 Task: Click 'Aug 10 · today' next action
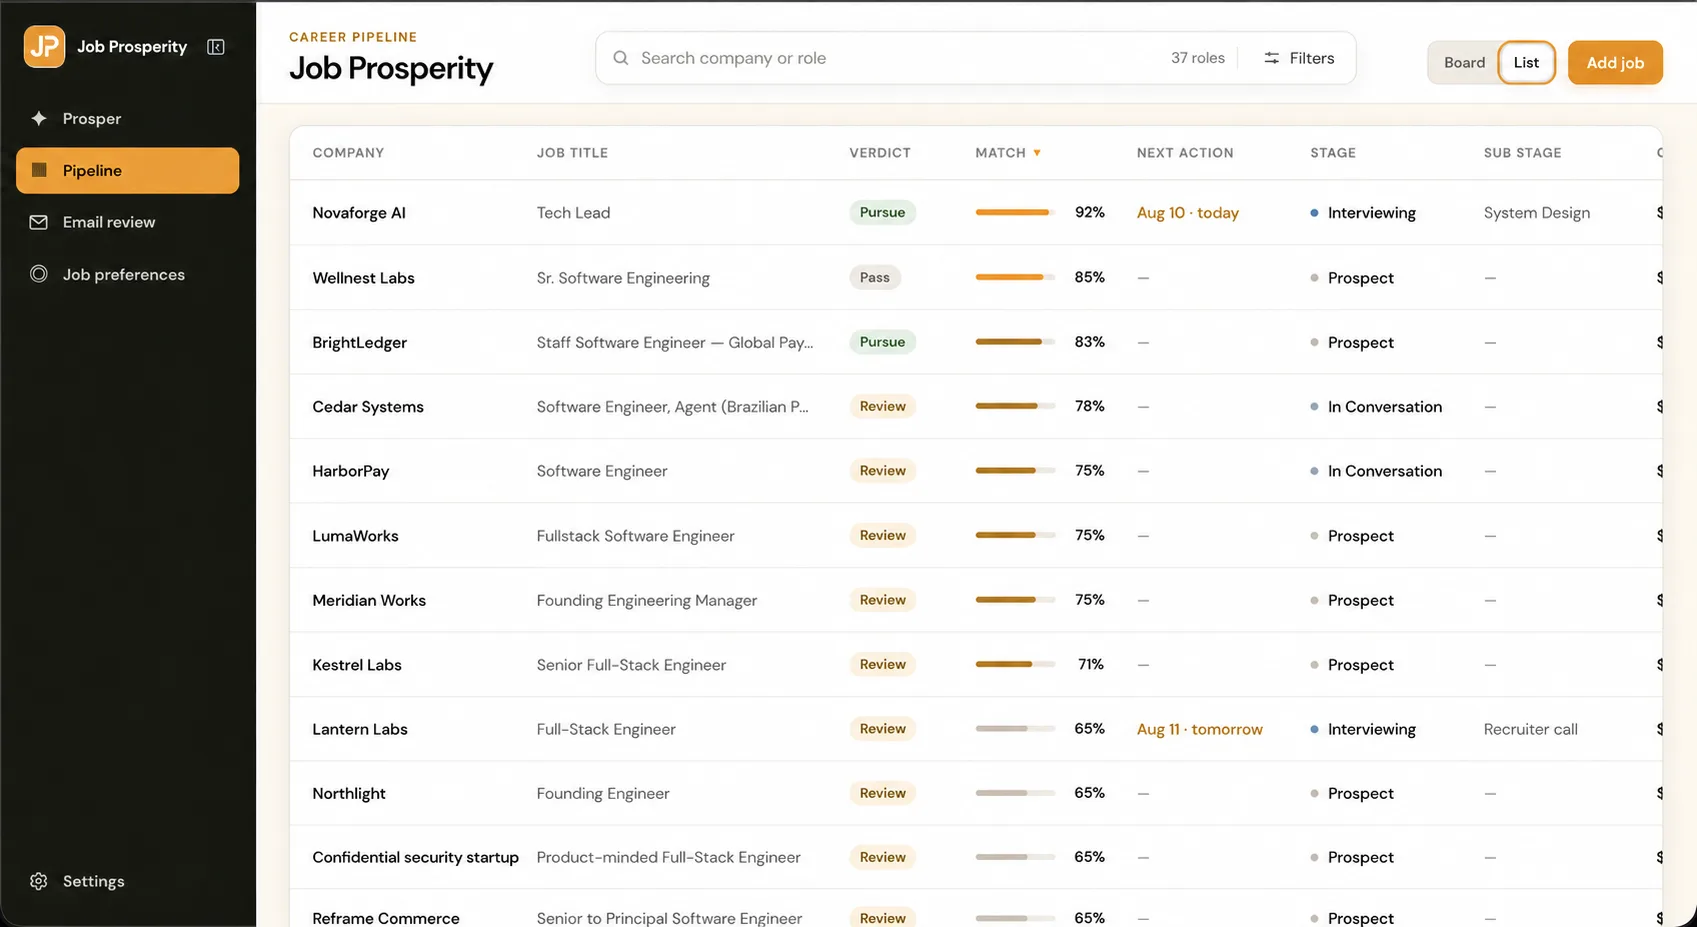click(x=1188, y=213)
